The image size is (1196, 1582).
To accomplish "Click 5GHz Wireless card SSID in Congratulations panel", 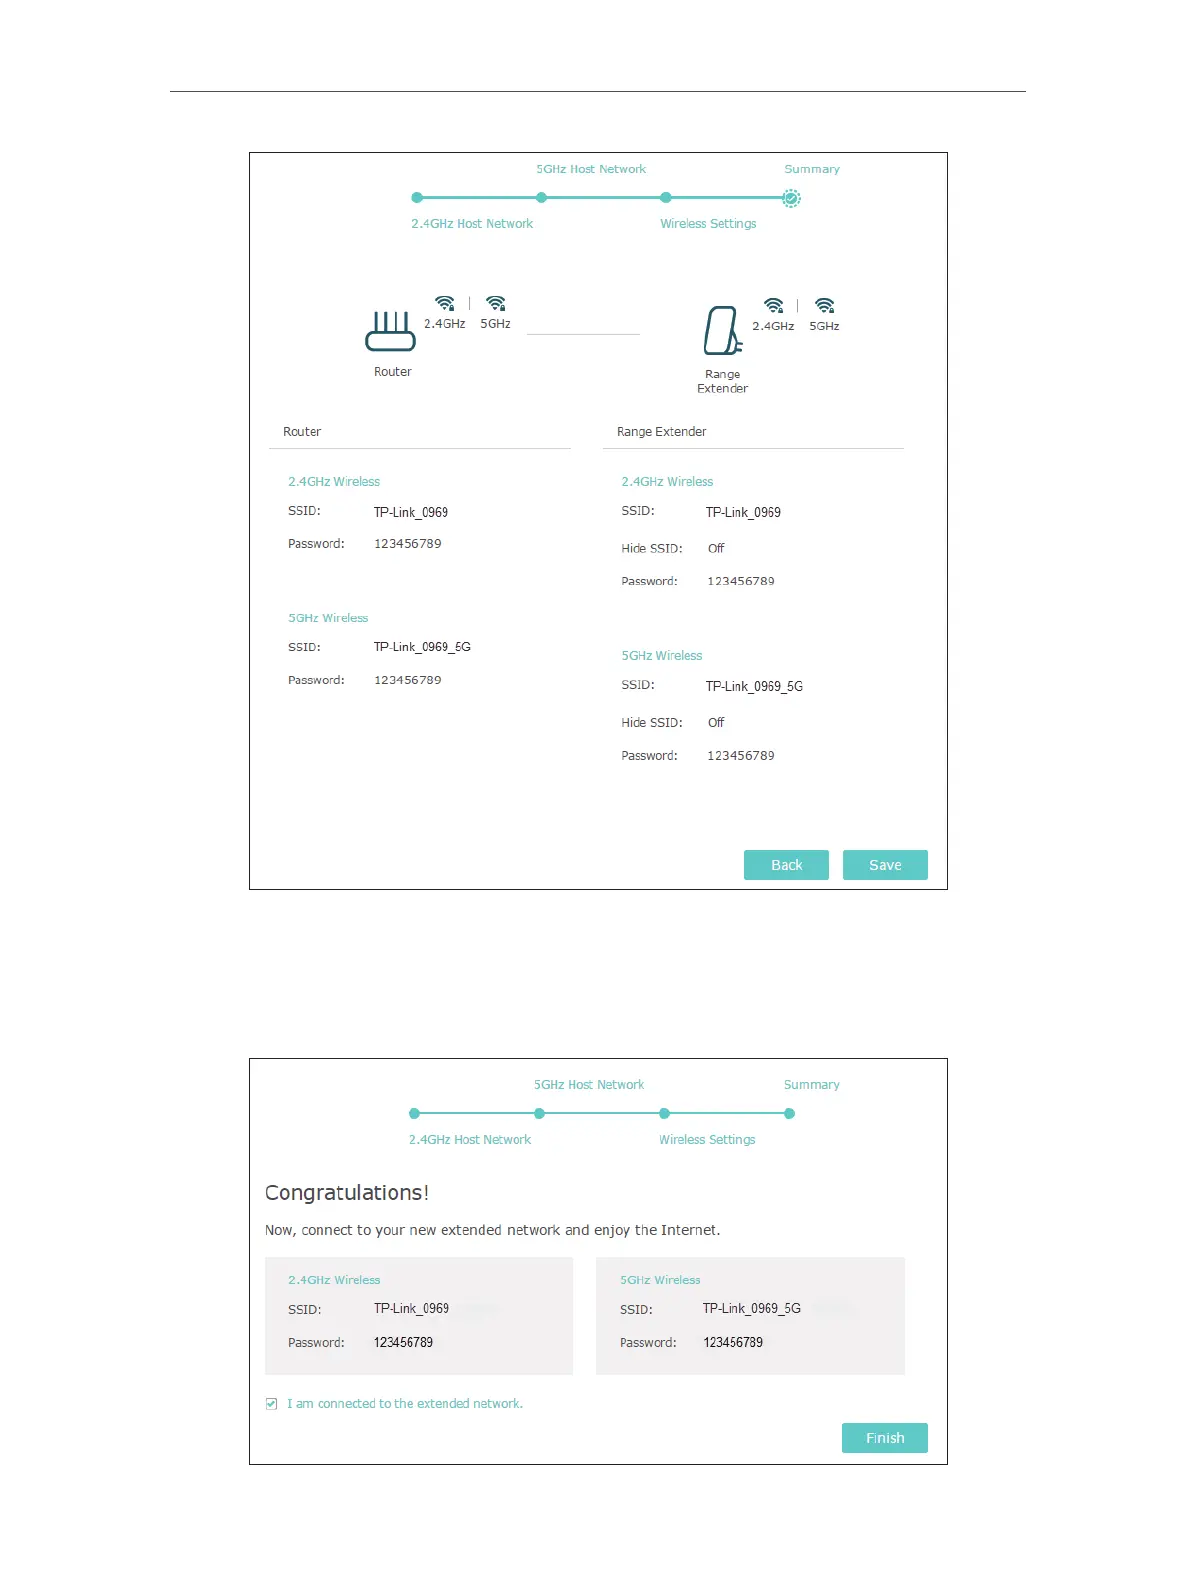I will click(x=752, y=1308).
